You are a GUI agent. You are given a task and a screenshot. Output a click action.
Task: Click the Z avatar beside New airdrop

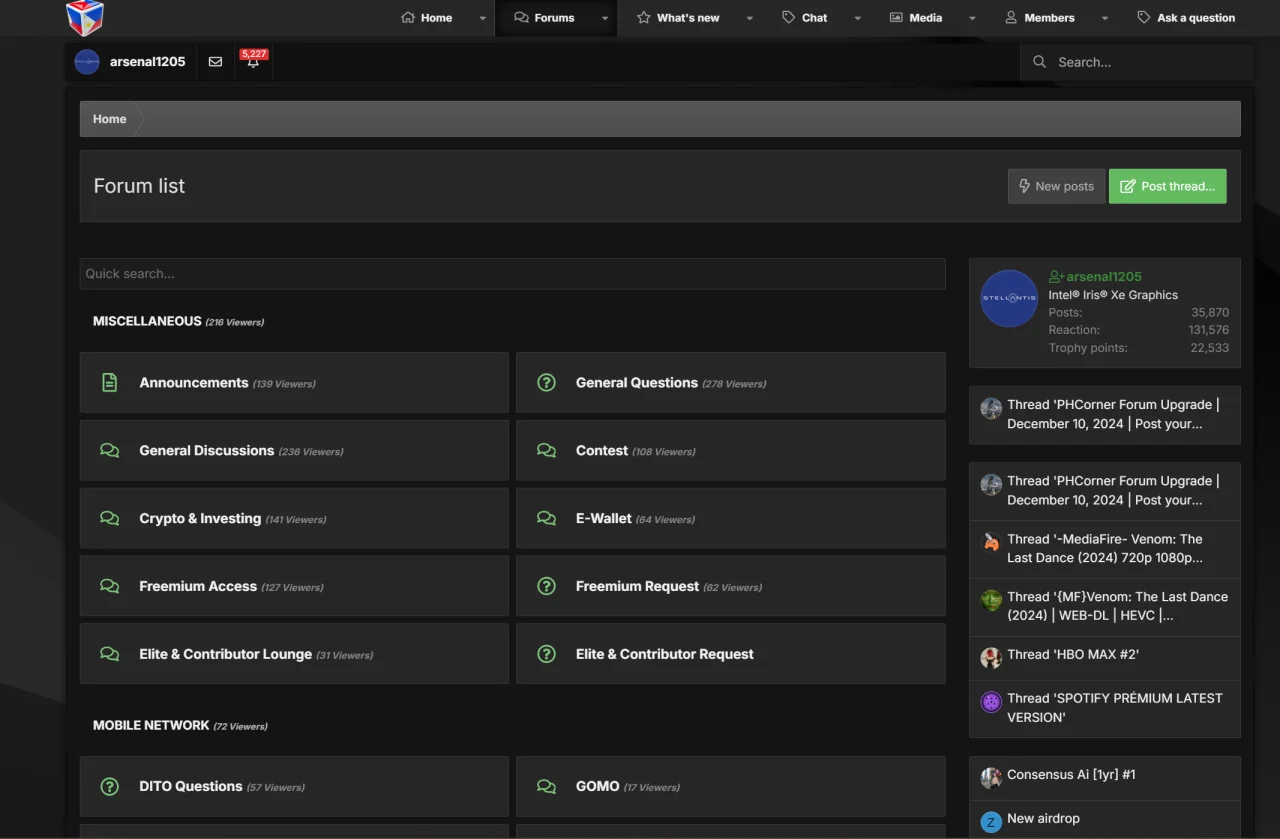(x=991, y=822)
